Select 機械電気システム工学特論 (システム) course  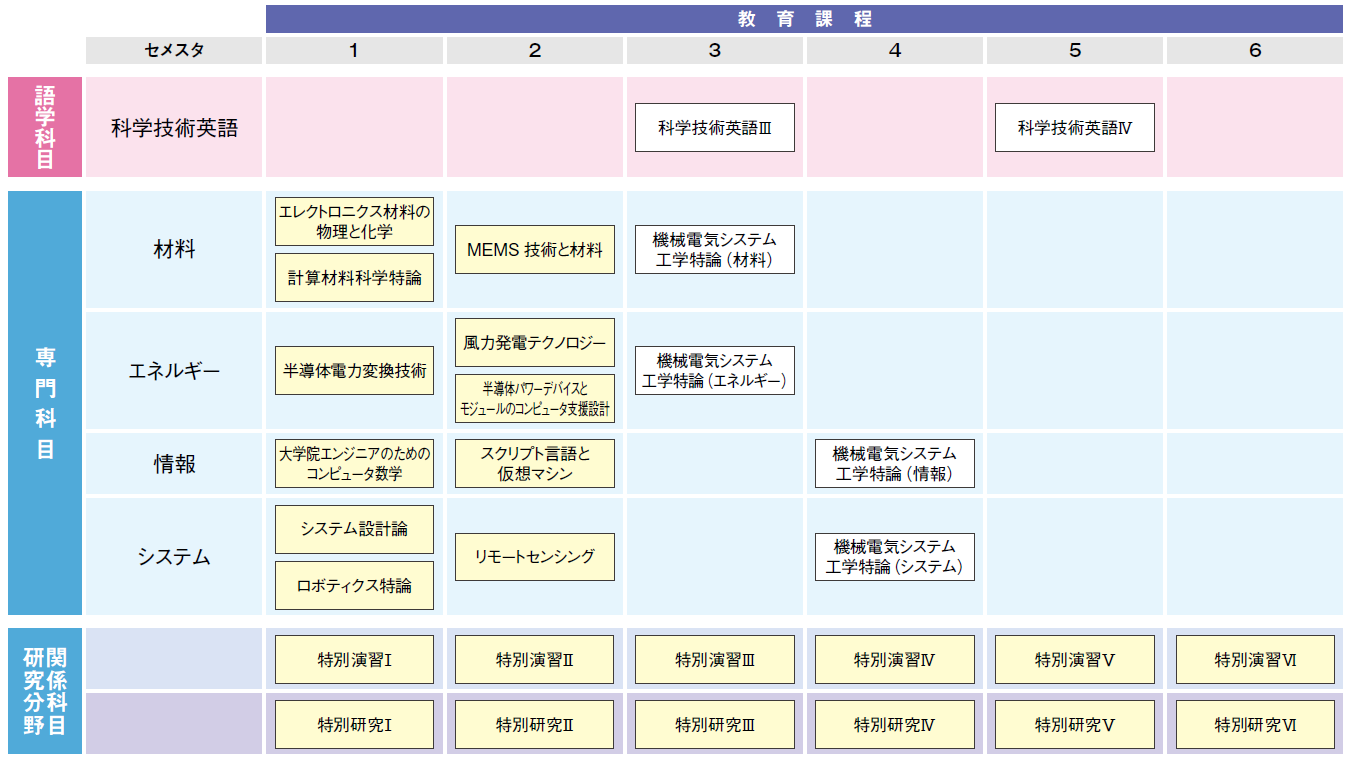[895, 557]
